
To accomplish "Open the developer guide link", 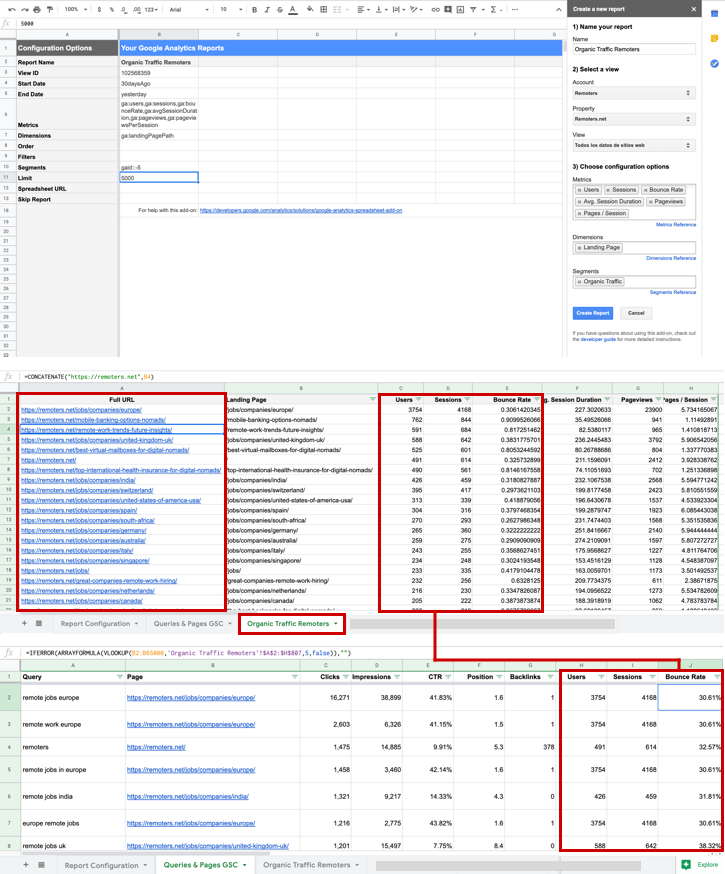I will tap(598, 339).
